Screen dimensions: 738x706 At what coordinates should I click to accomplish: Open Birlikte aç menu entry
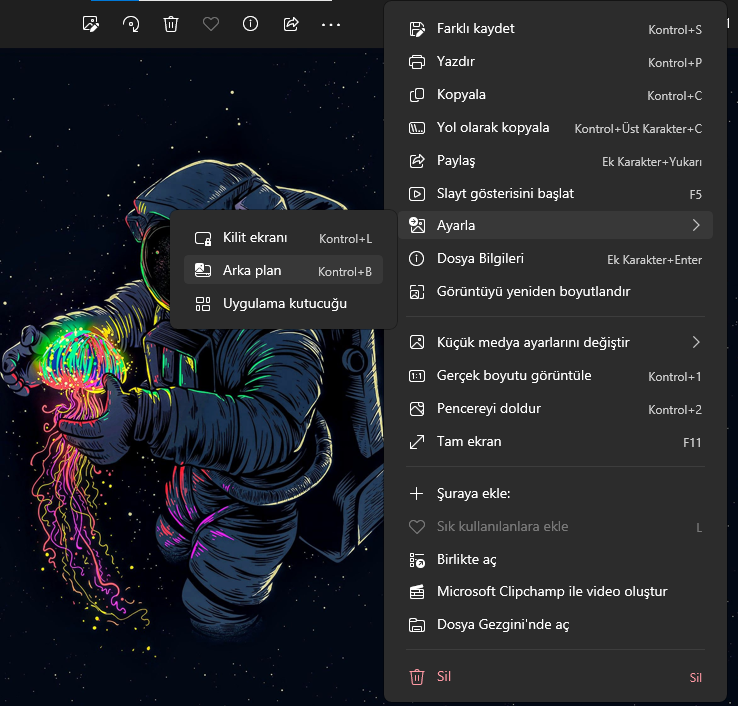[x=555, y=560]
